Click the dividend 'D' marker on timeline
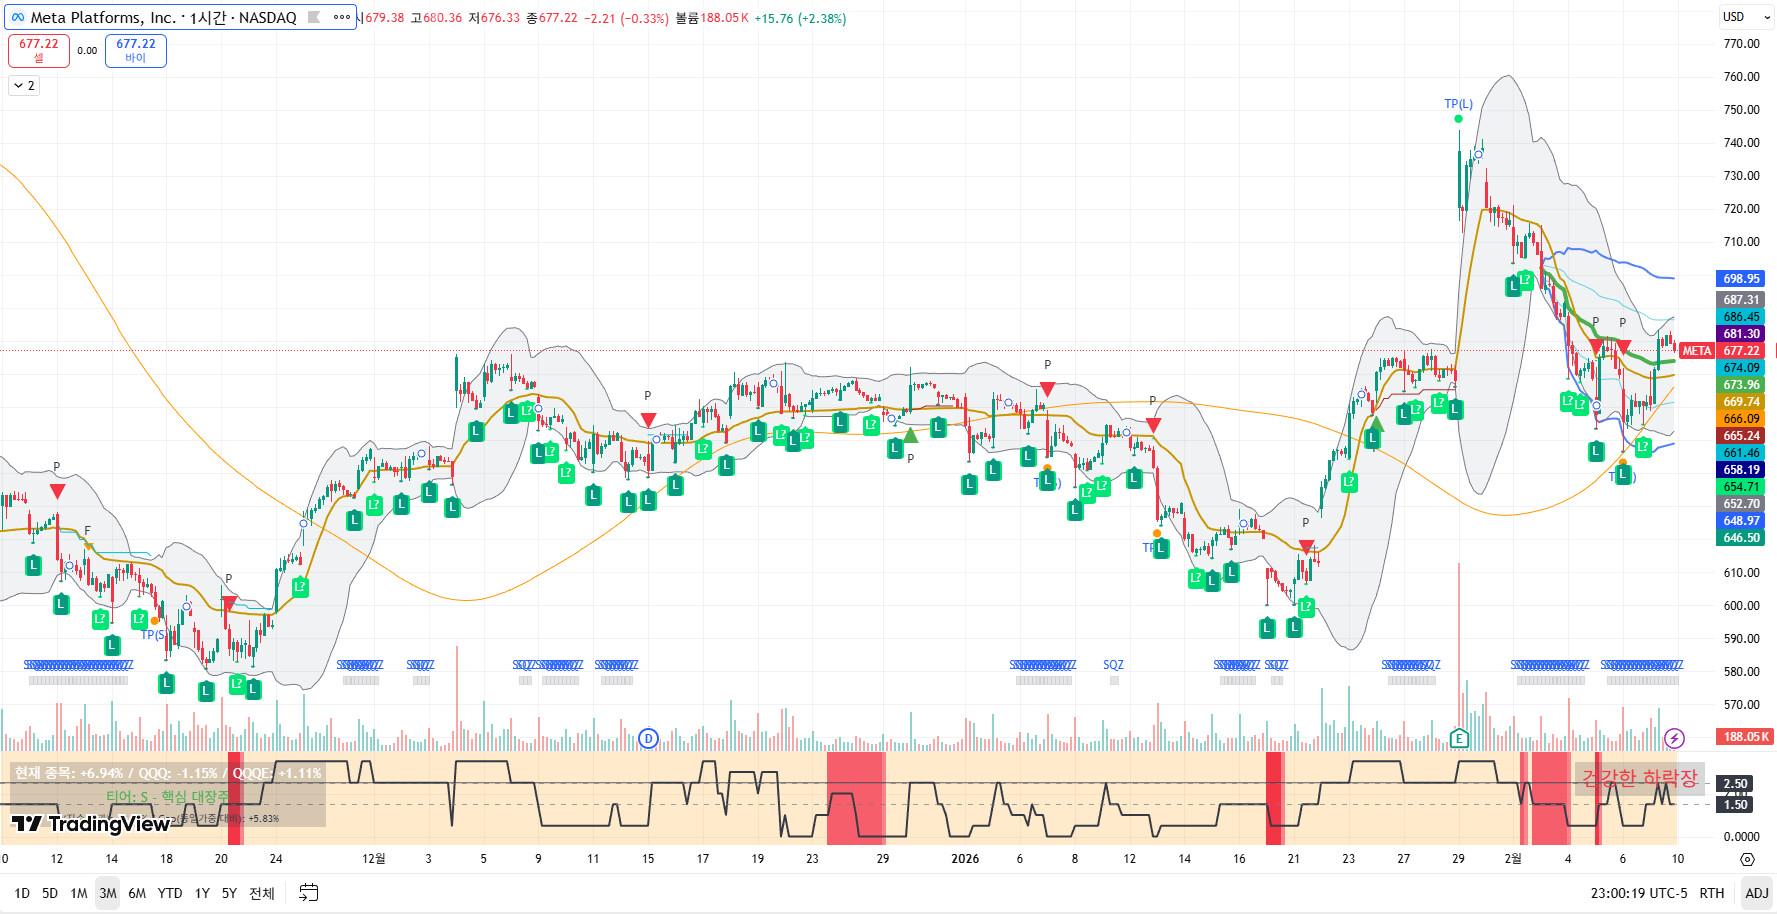 click(648, 739)
